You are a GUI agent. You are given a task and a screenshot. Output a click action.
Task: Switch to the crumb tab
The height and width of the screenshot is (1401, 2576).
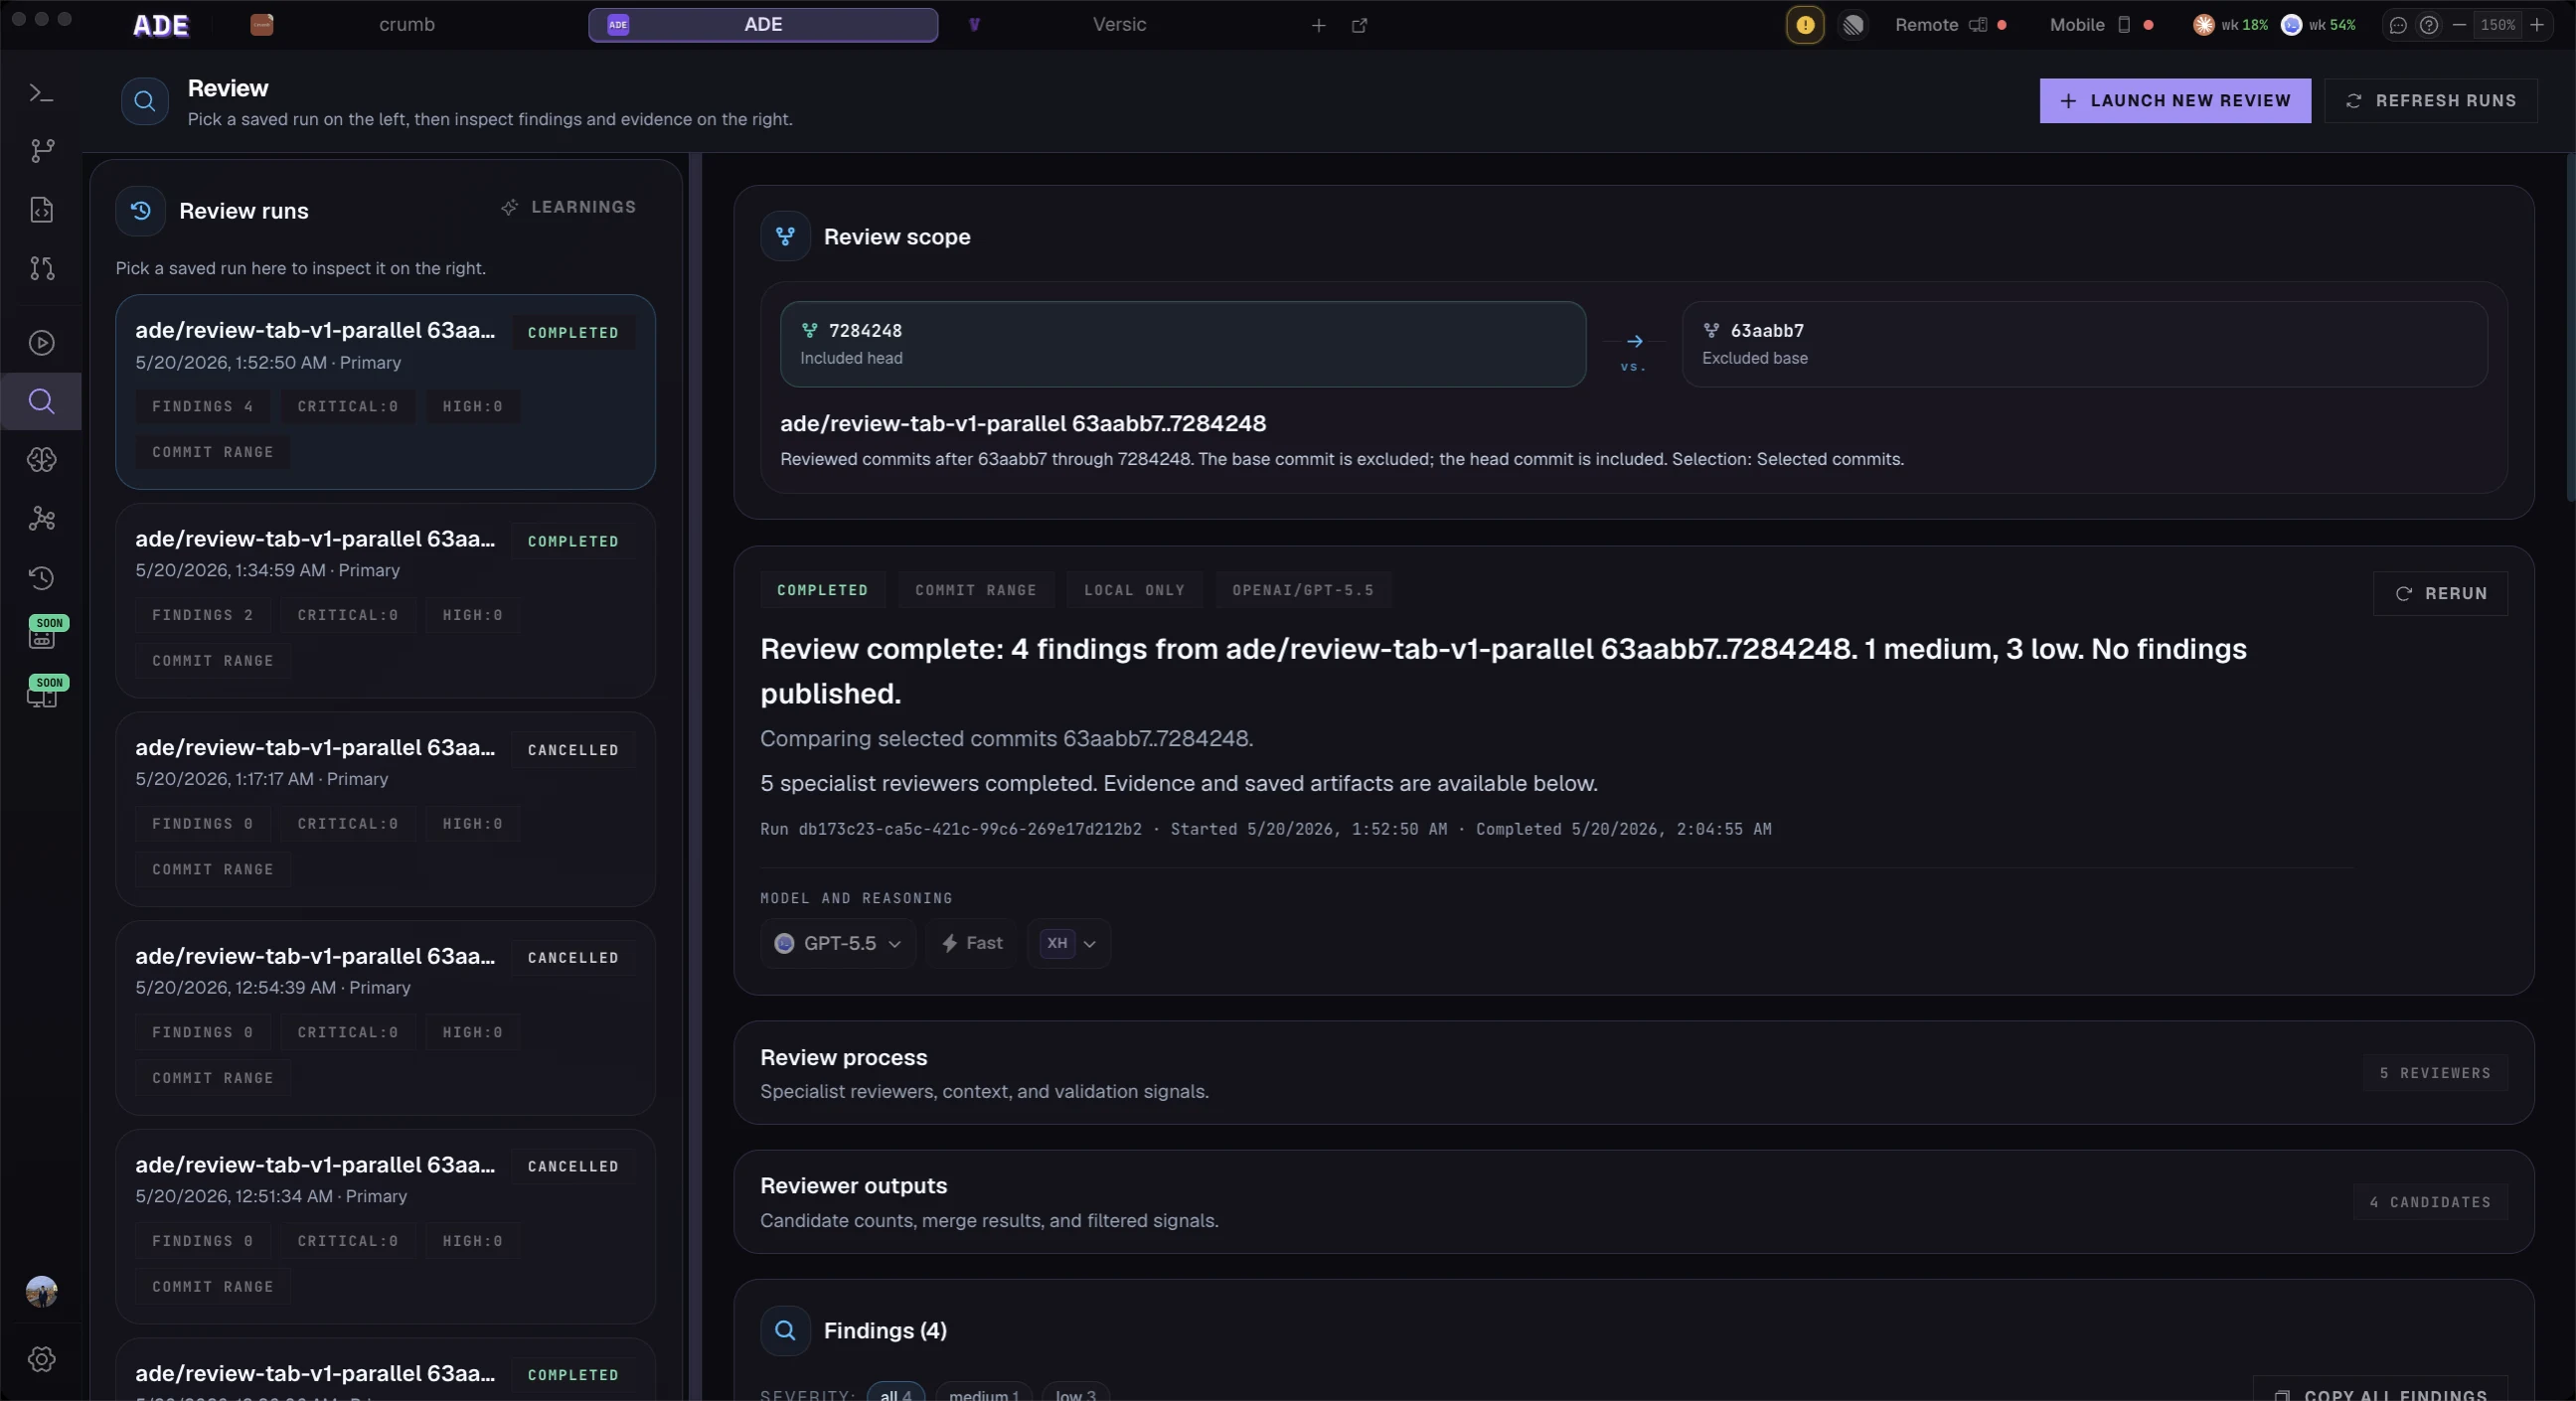406,25
